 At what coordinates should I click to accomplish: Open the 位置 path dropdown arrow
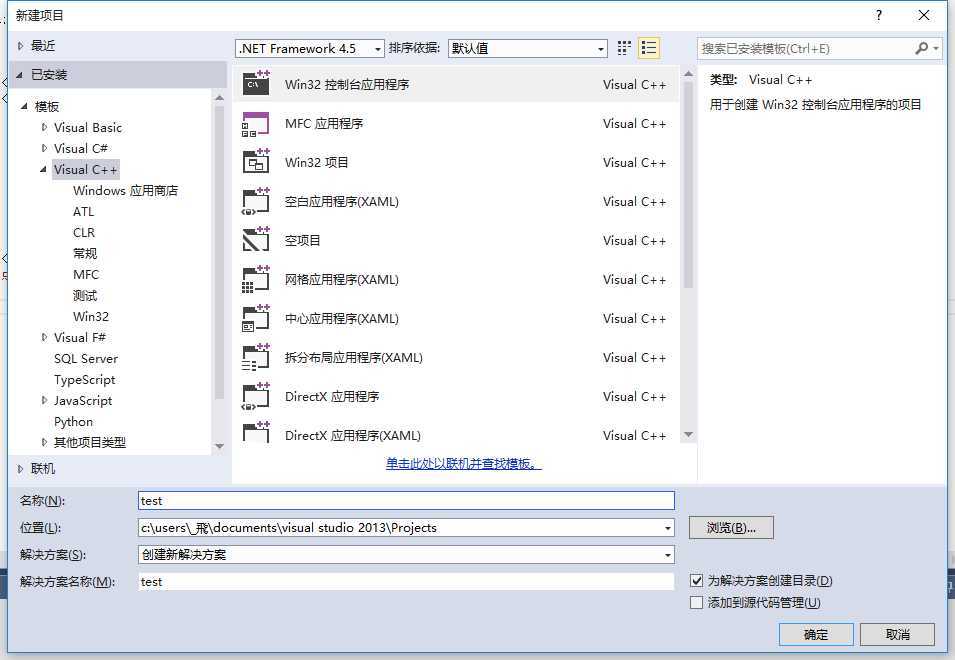coord(668,528)
